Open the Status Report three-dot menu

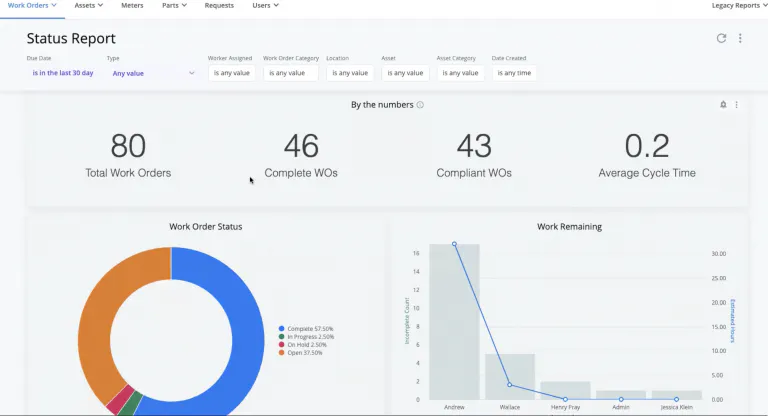click(740, 38)
